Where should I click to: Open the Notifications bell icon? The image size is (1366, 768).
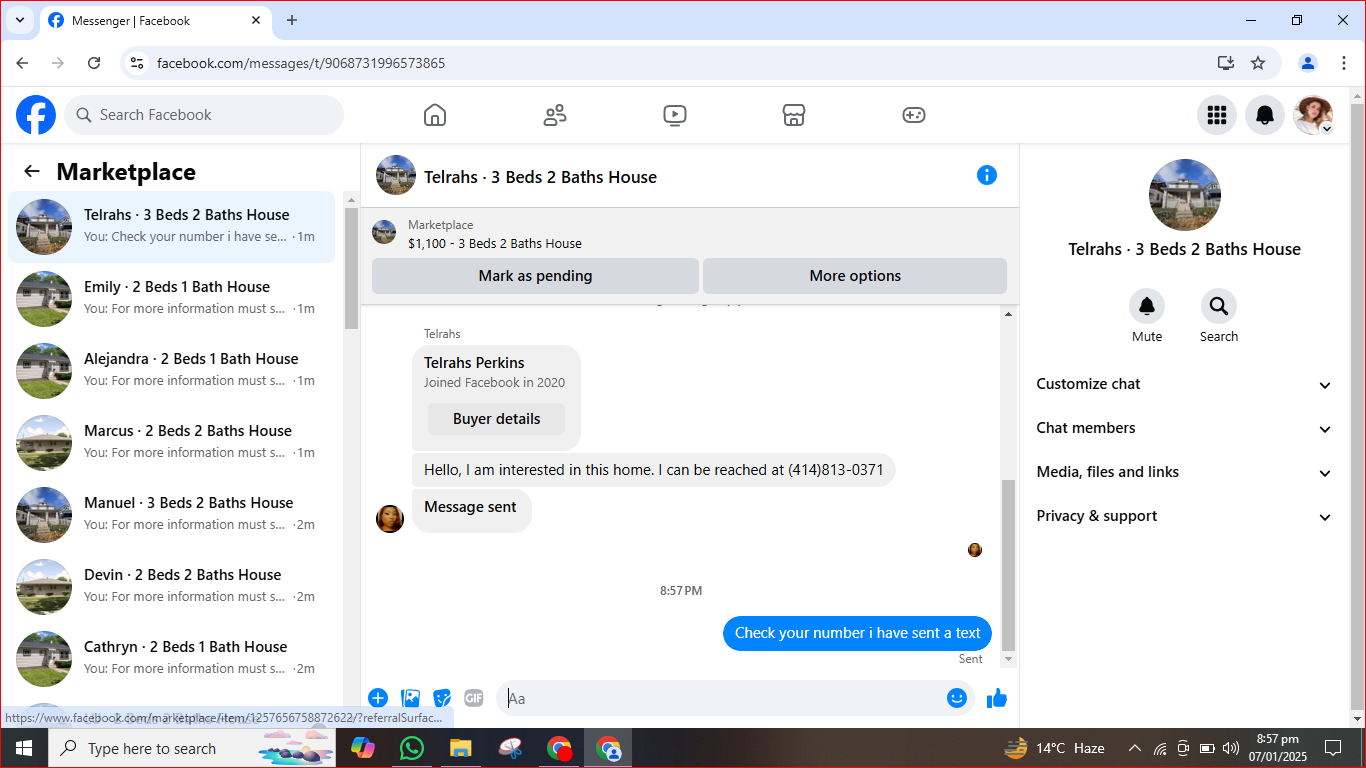pyautogui.click(x=1265, y=115)
